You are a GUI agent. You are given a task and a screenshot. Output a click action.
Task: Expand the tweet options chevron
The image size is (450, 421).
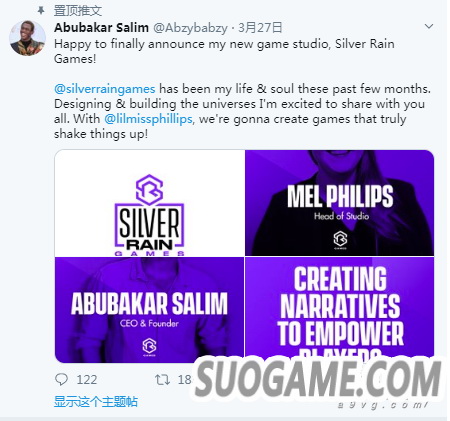[429, 26]
